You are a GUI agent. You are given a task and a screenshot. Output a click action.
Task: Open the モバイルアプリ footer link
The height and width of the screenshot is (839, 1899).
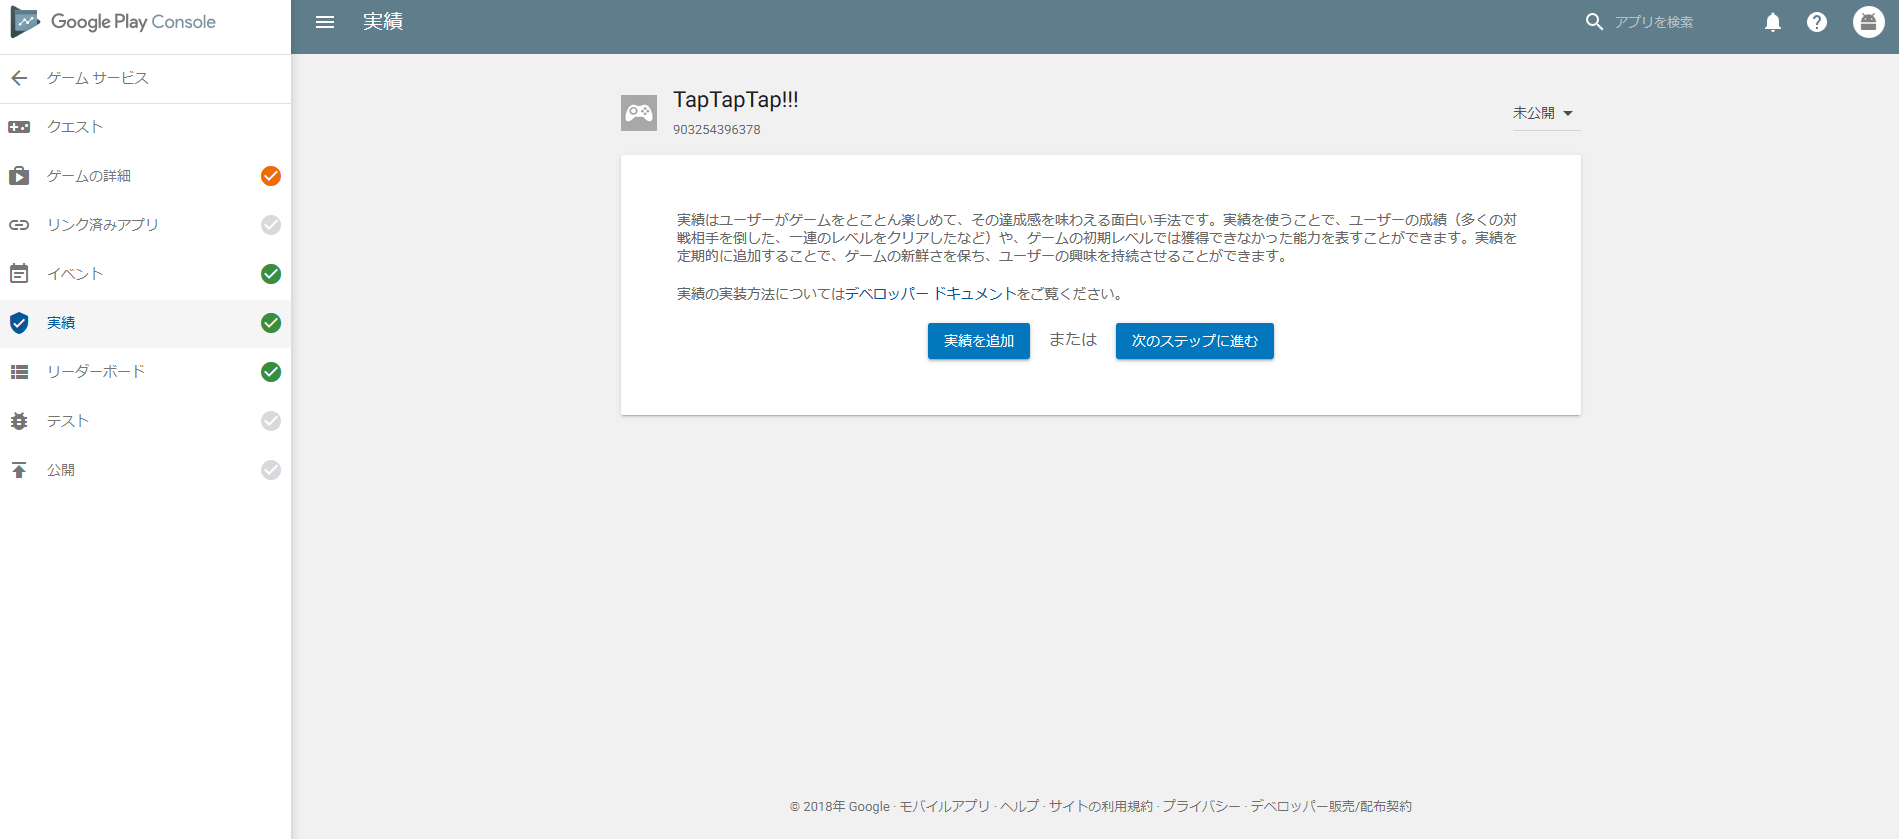pos(944,806)
